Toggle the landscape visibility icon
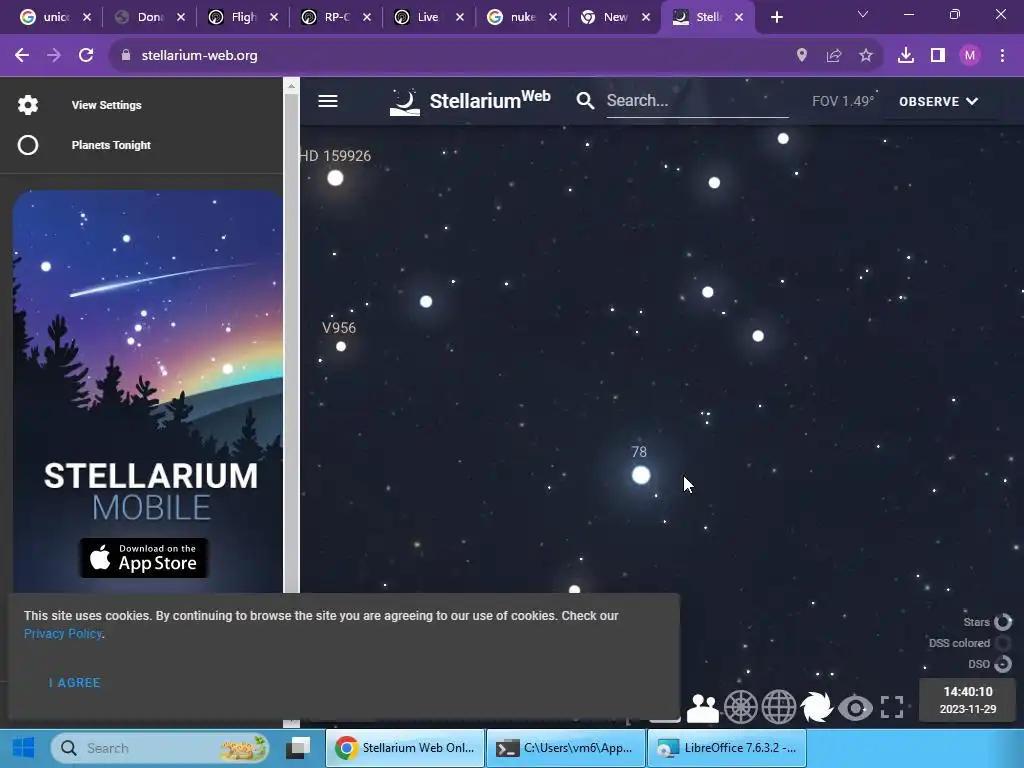Image resolution: width=1024 pixels, height=768 pixels. (703, 708)
